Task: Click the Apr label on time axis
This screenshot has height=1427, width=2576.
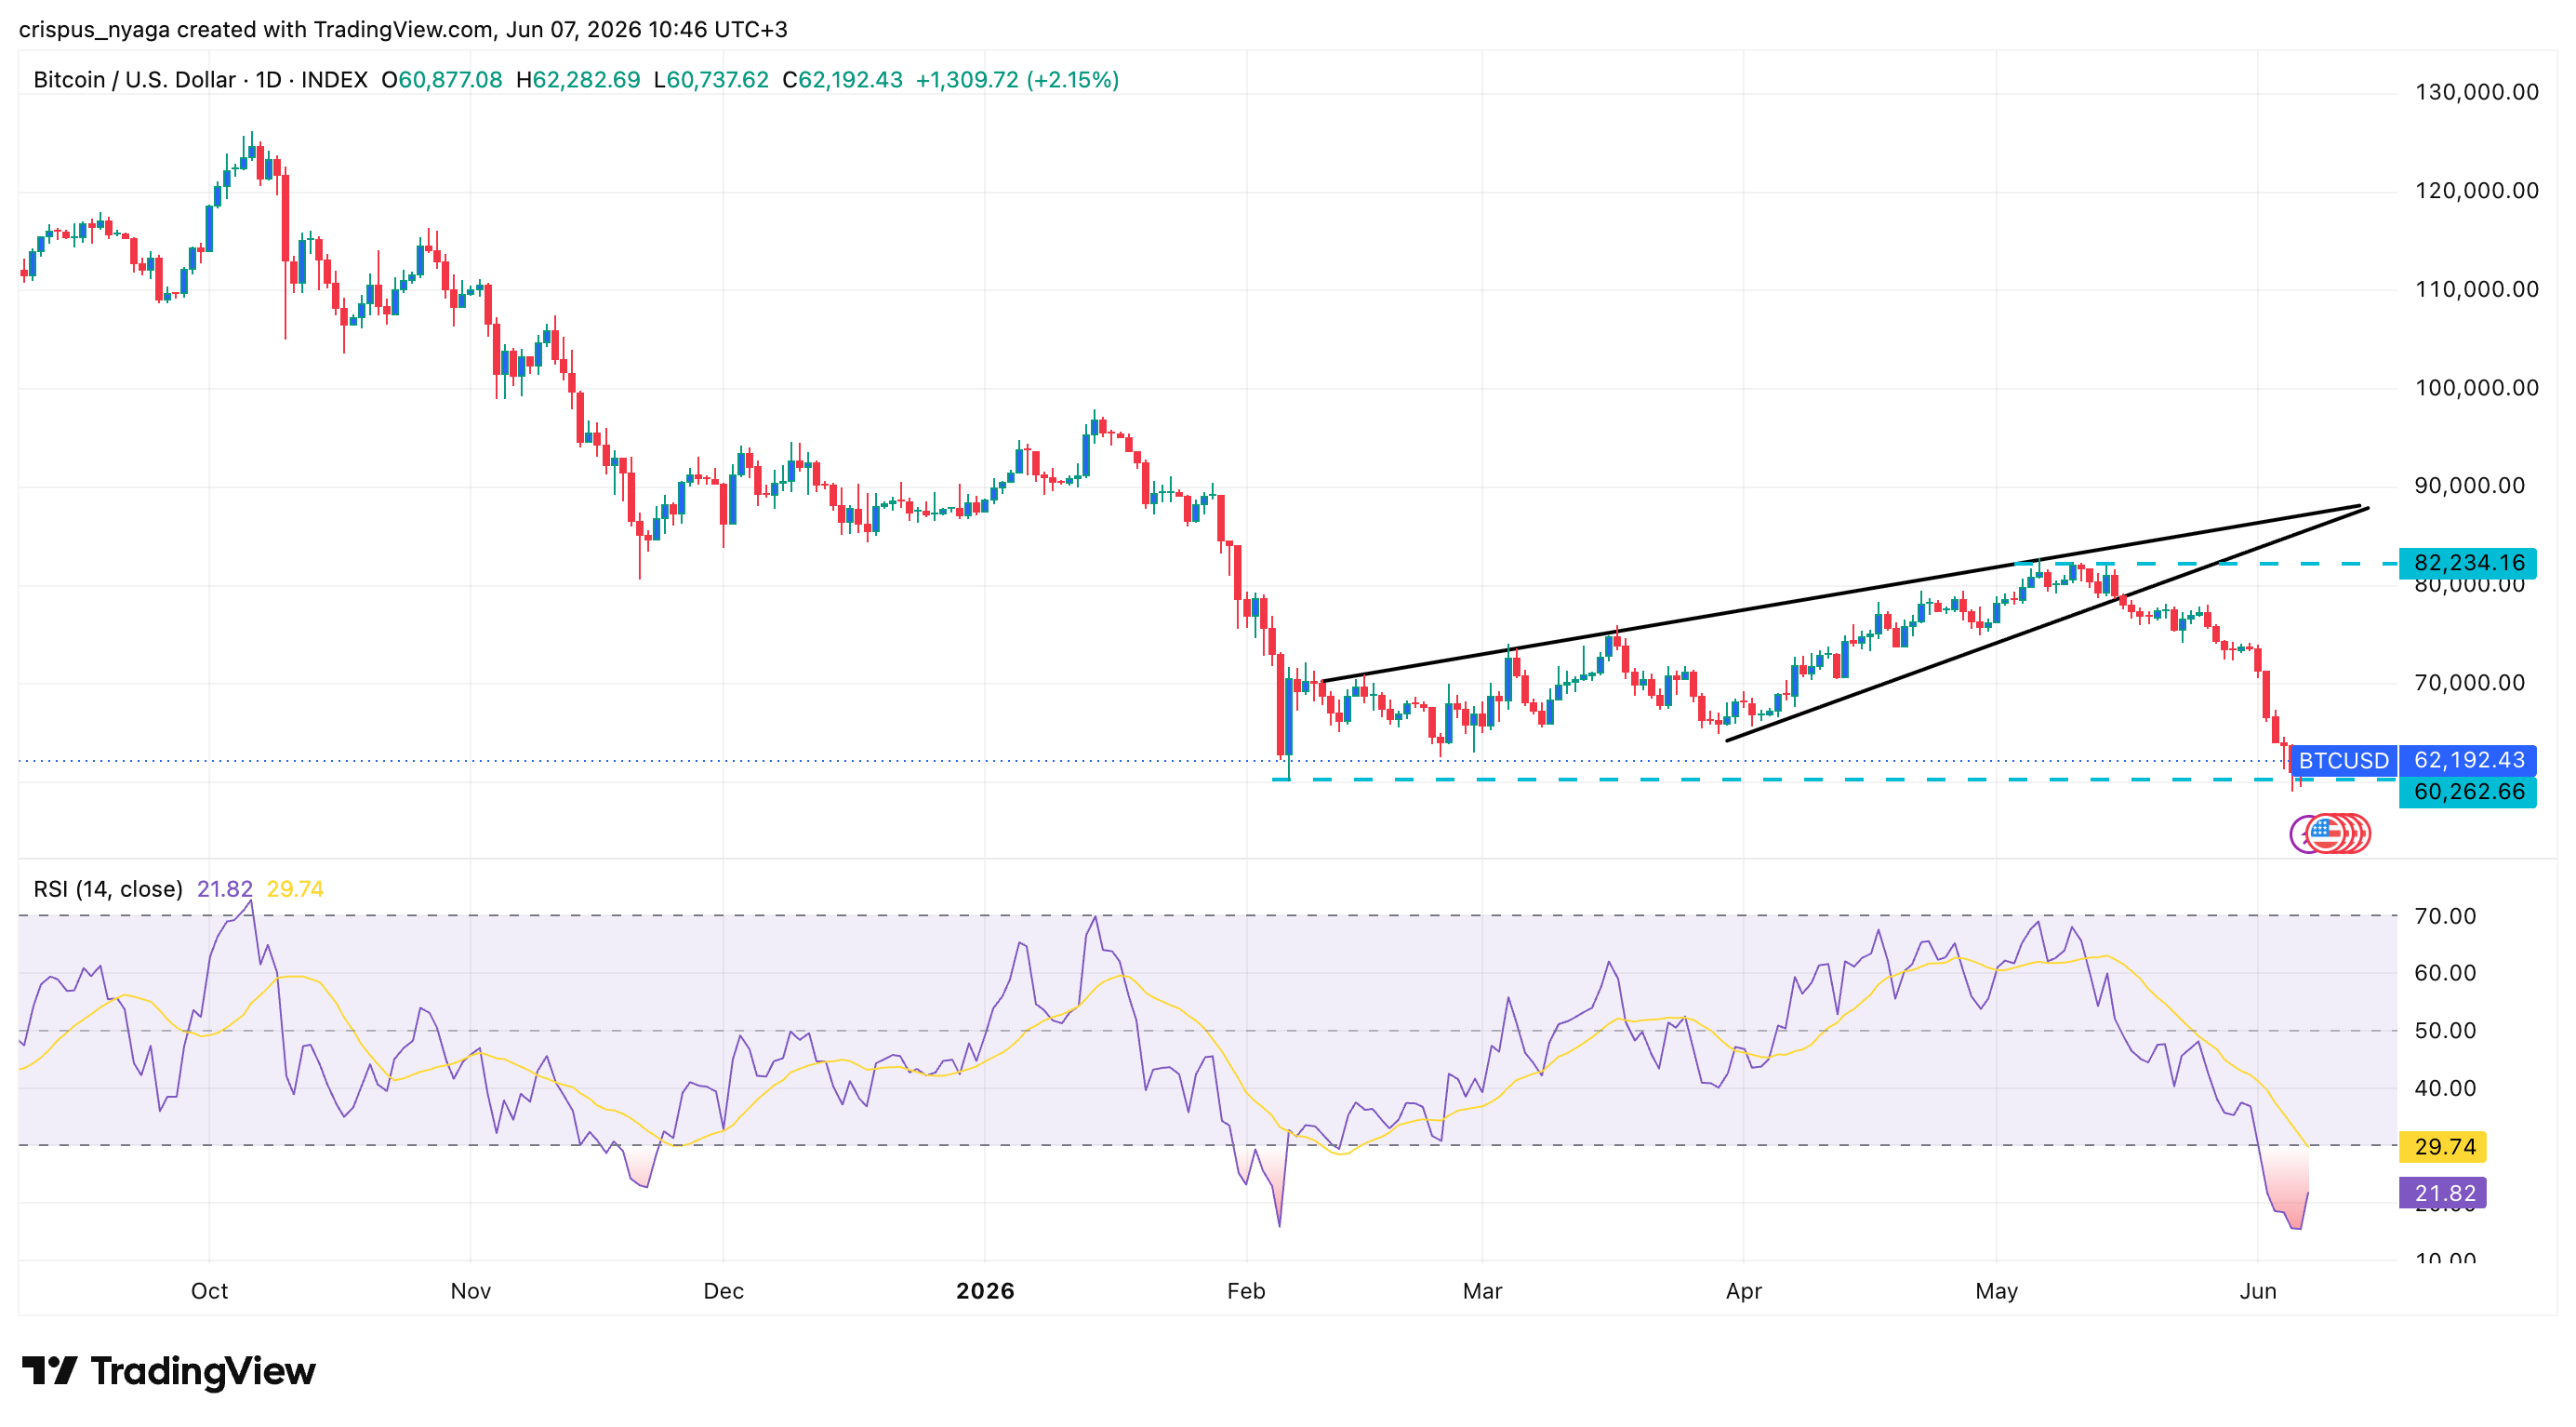Action: click(x=1743, y=1291)
